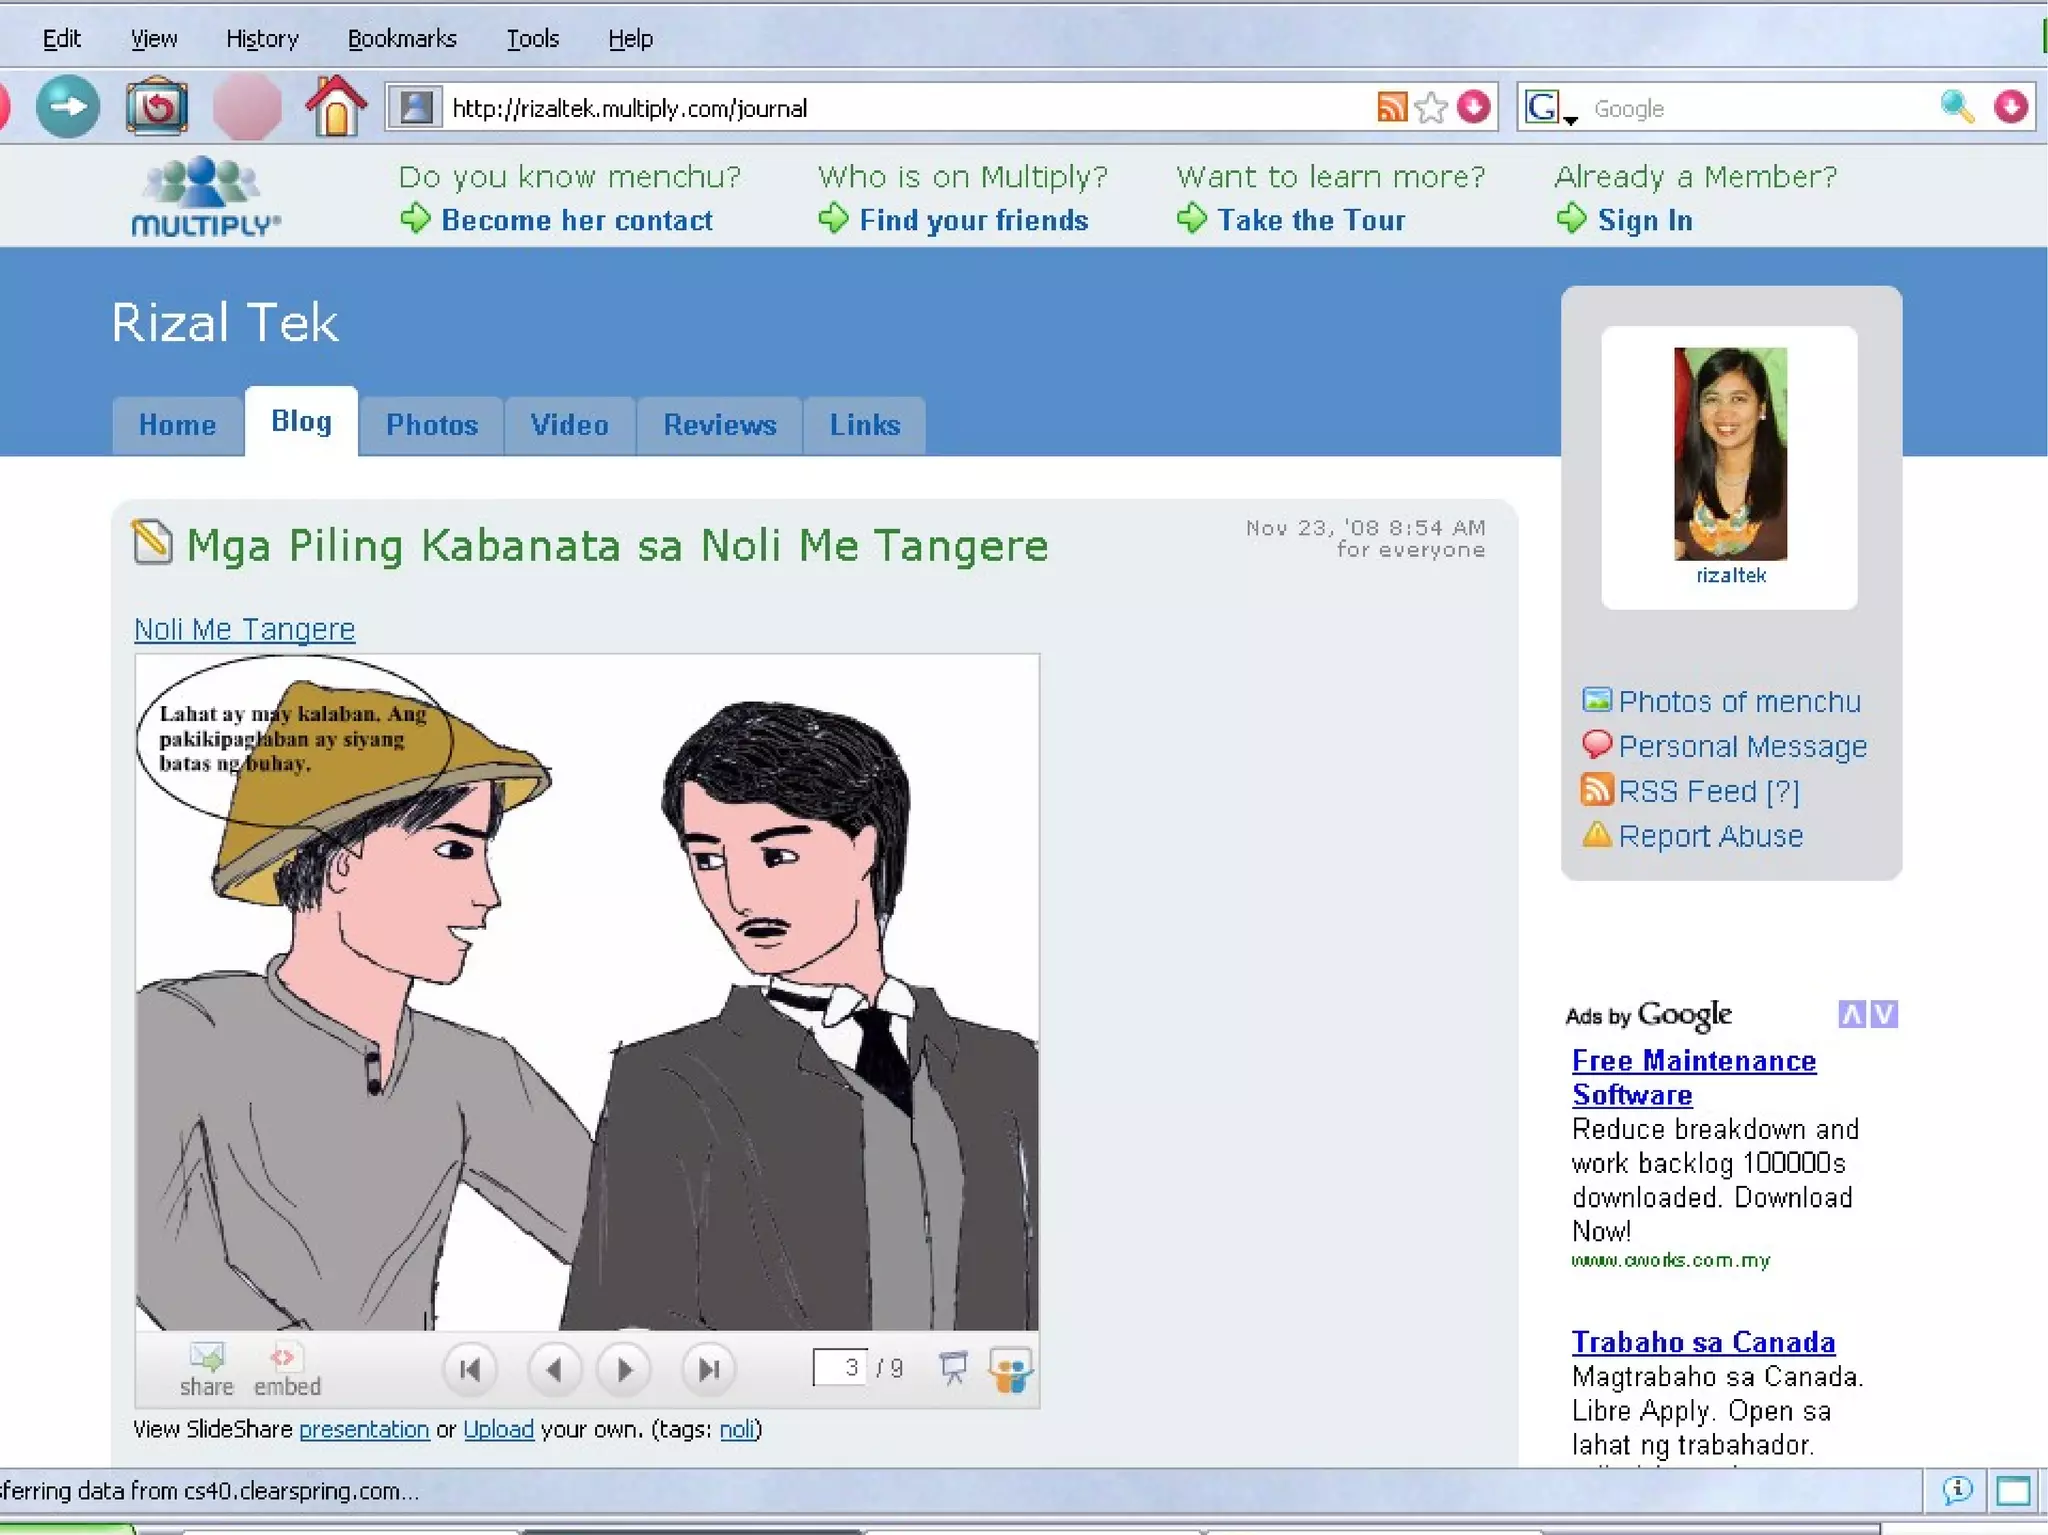
Task: Click the share icon under slideshow
Action: pyautogui.click(x=207, y=1358)
